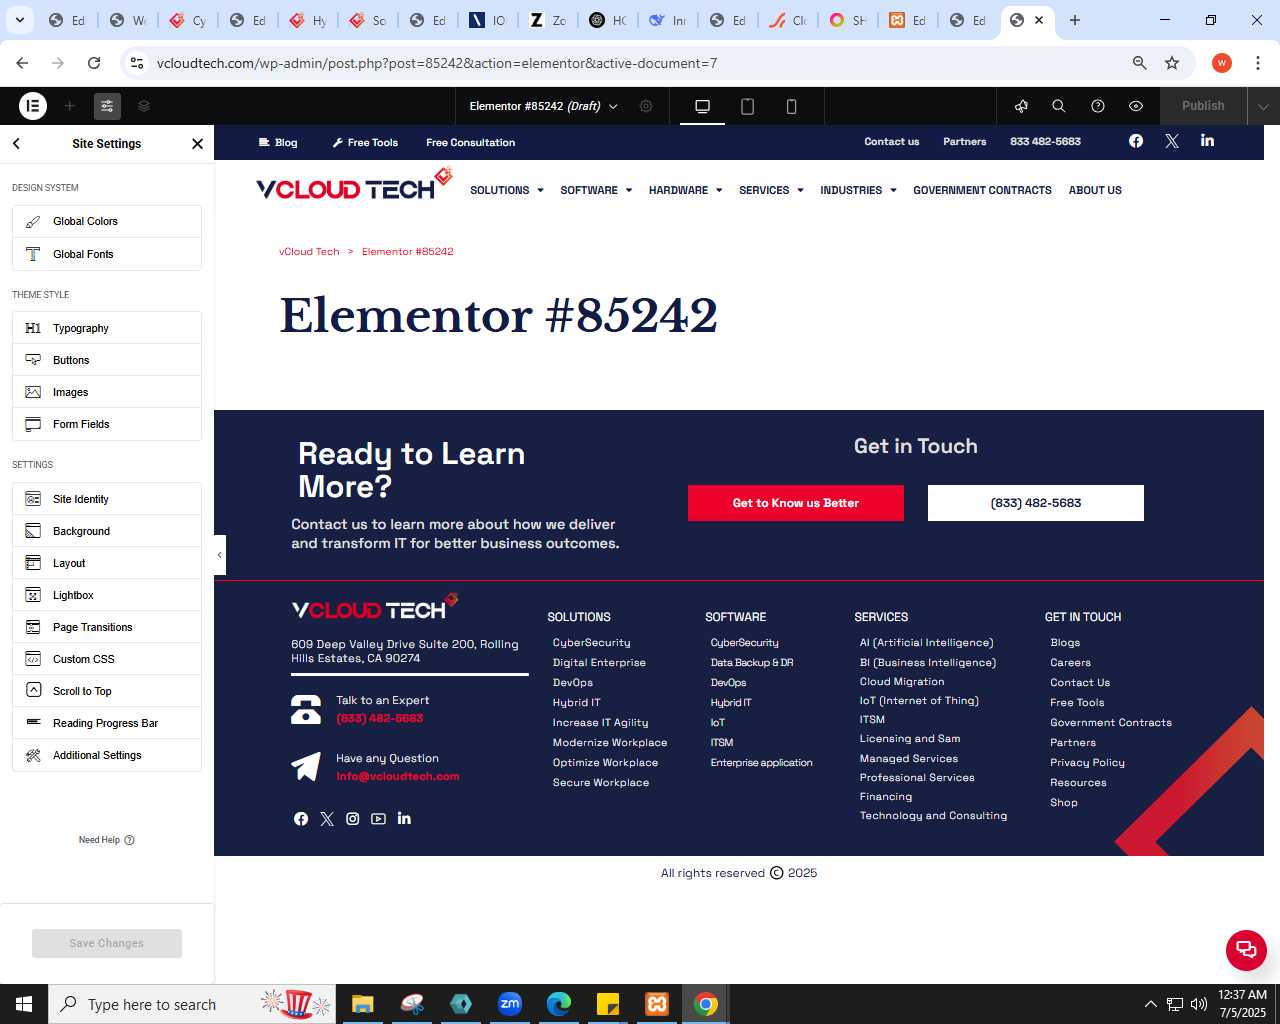
Task: Close the Site Settings panel
Action: pyautogui.click(x=197, y=143)
